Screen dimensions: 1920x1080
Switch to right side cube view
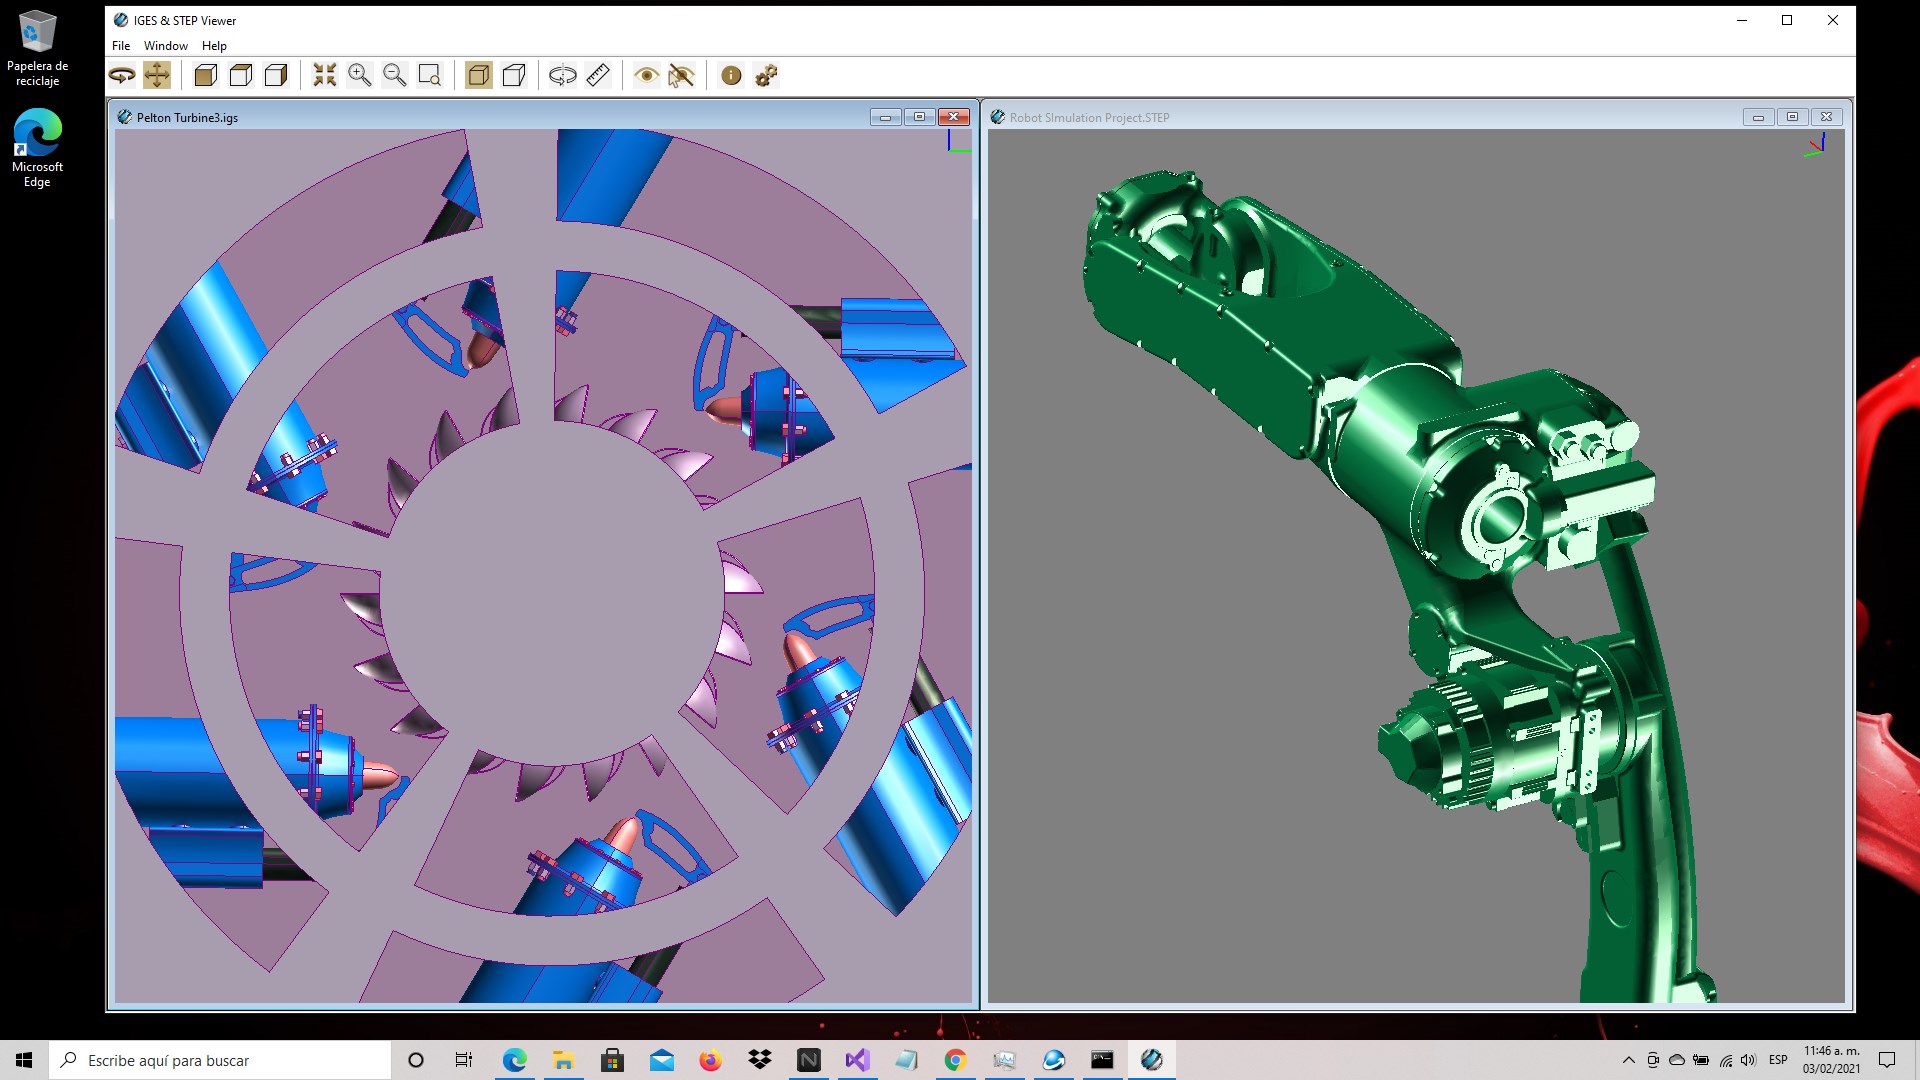276,75
